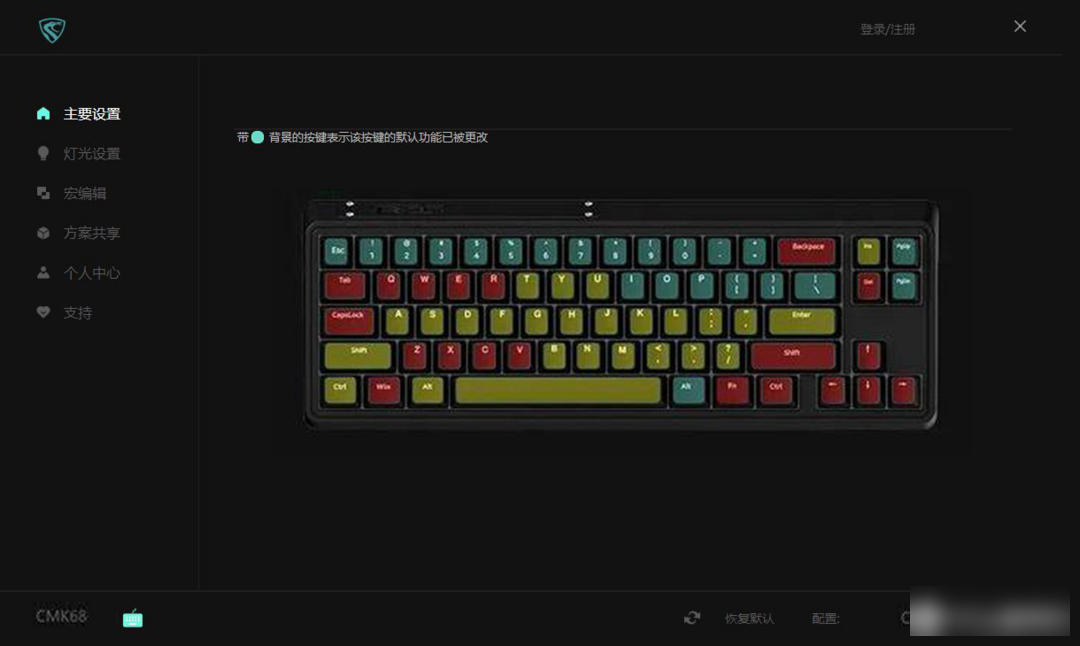The width and height of the screenshot is (1080, 646).
Task: Open the 主要设置 home icon
Action: [x=43, y=114]
